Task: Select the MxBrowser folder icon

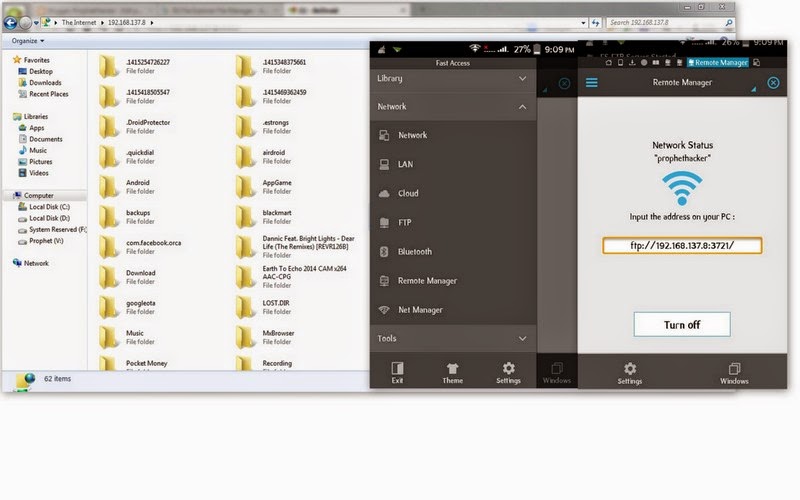Action: pyautogui.click(x=245, y=337)
